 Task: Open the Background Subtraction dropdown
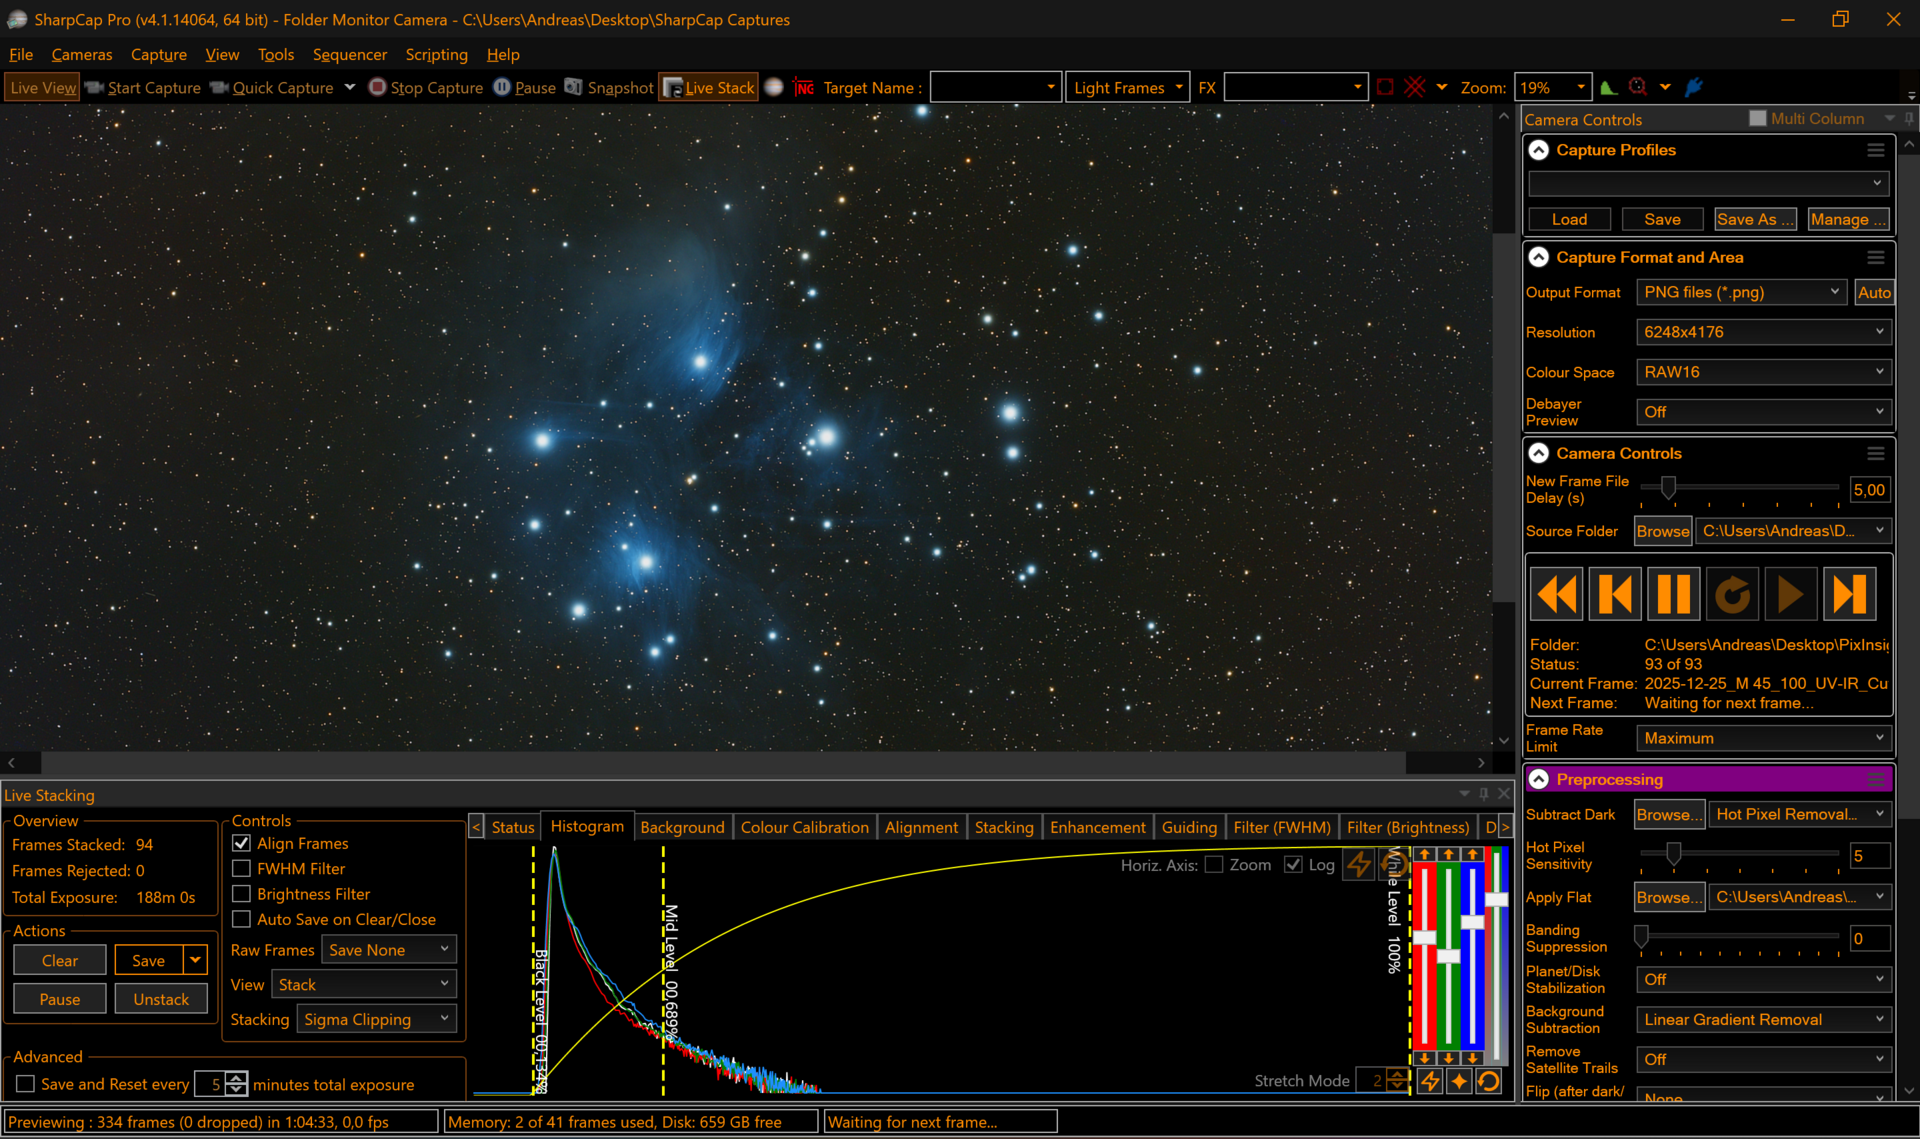coord(1764,1019)
